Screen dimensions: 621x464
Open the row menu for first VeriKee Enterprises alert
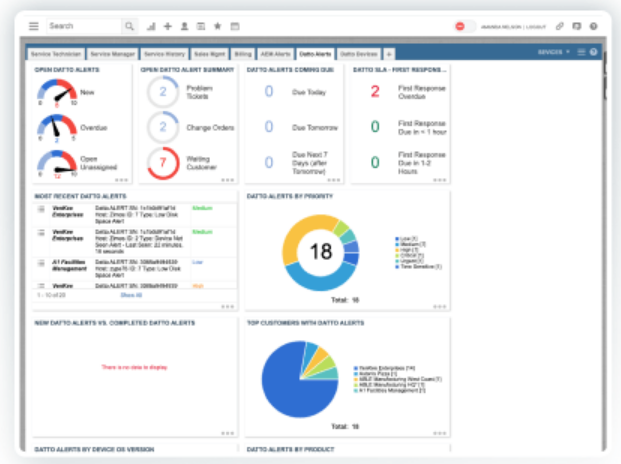(41, 209)
